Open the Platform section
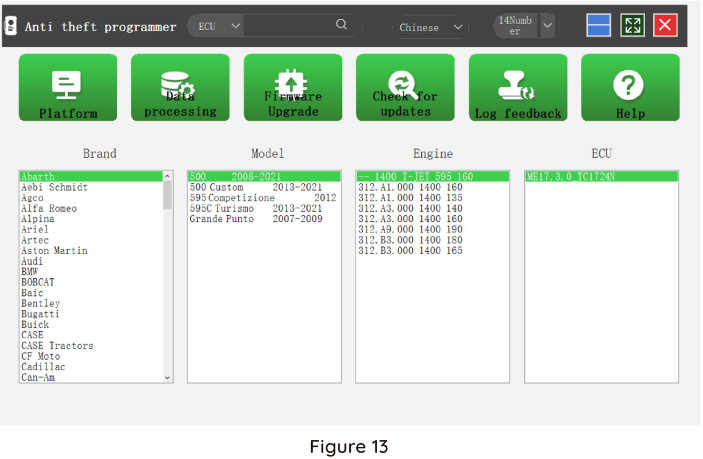 (68, 87)
